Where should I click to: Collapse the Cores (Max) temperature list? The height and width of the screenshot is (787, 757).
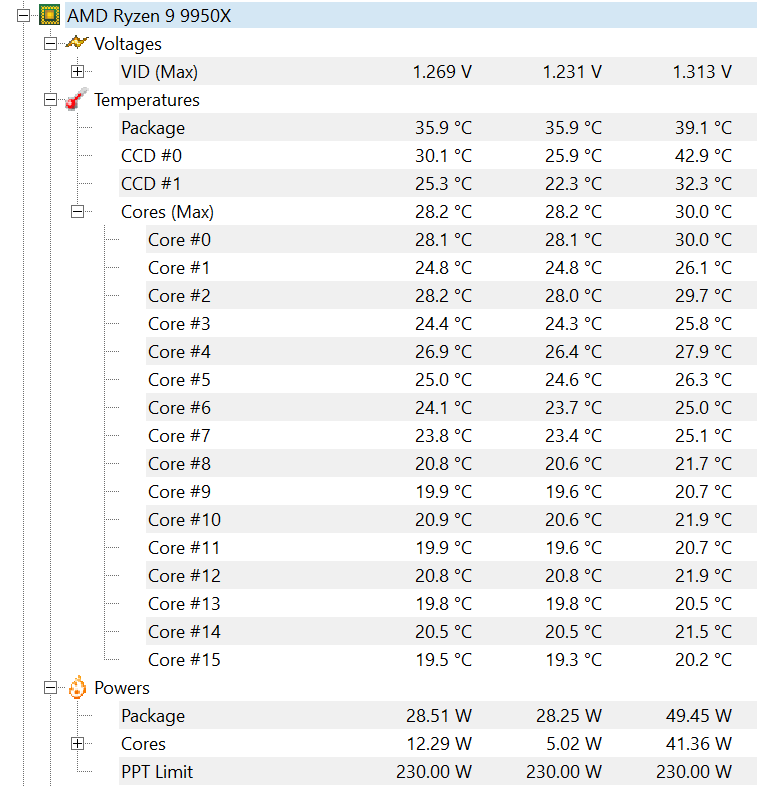[x=77, y=211]
